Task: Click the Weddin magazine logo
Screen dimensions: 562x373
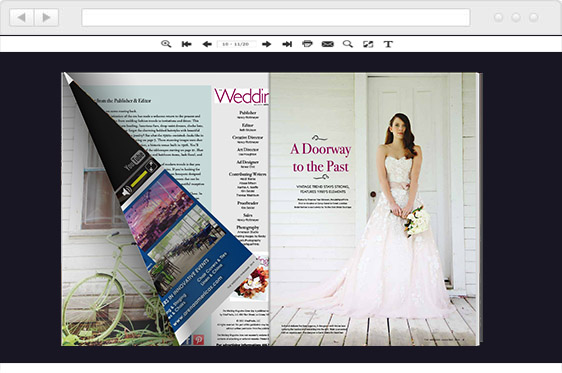Action: pos(241,96)
